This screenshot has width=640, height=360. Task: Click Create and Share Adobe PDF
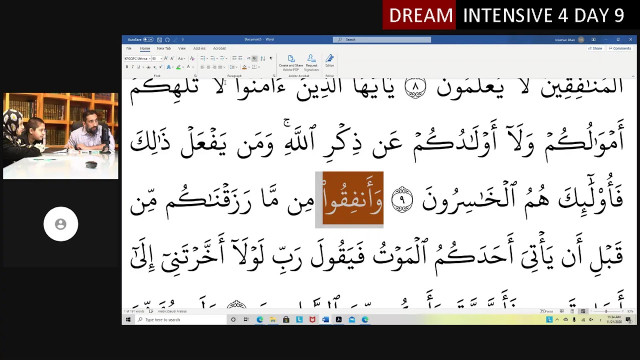(x=291, y=62)
